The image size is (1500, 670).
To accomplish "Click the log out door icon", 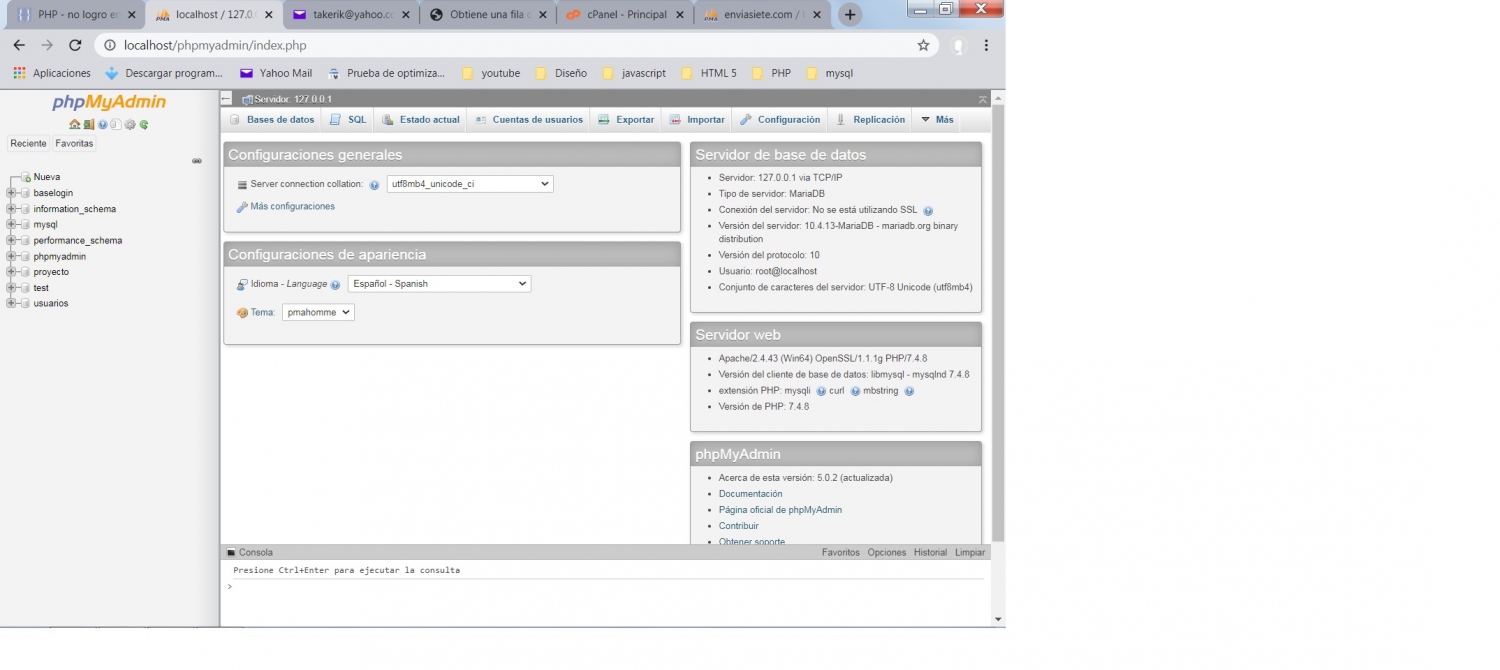I will pyautogui.click(x=88, y=125).
